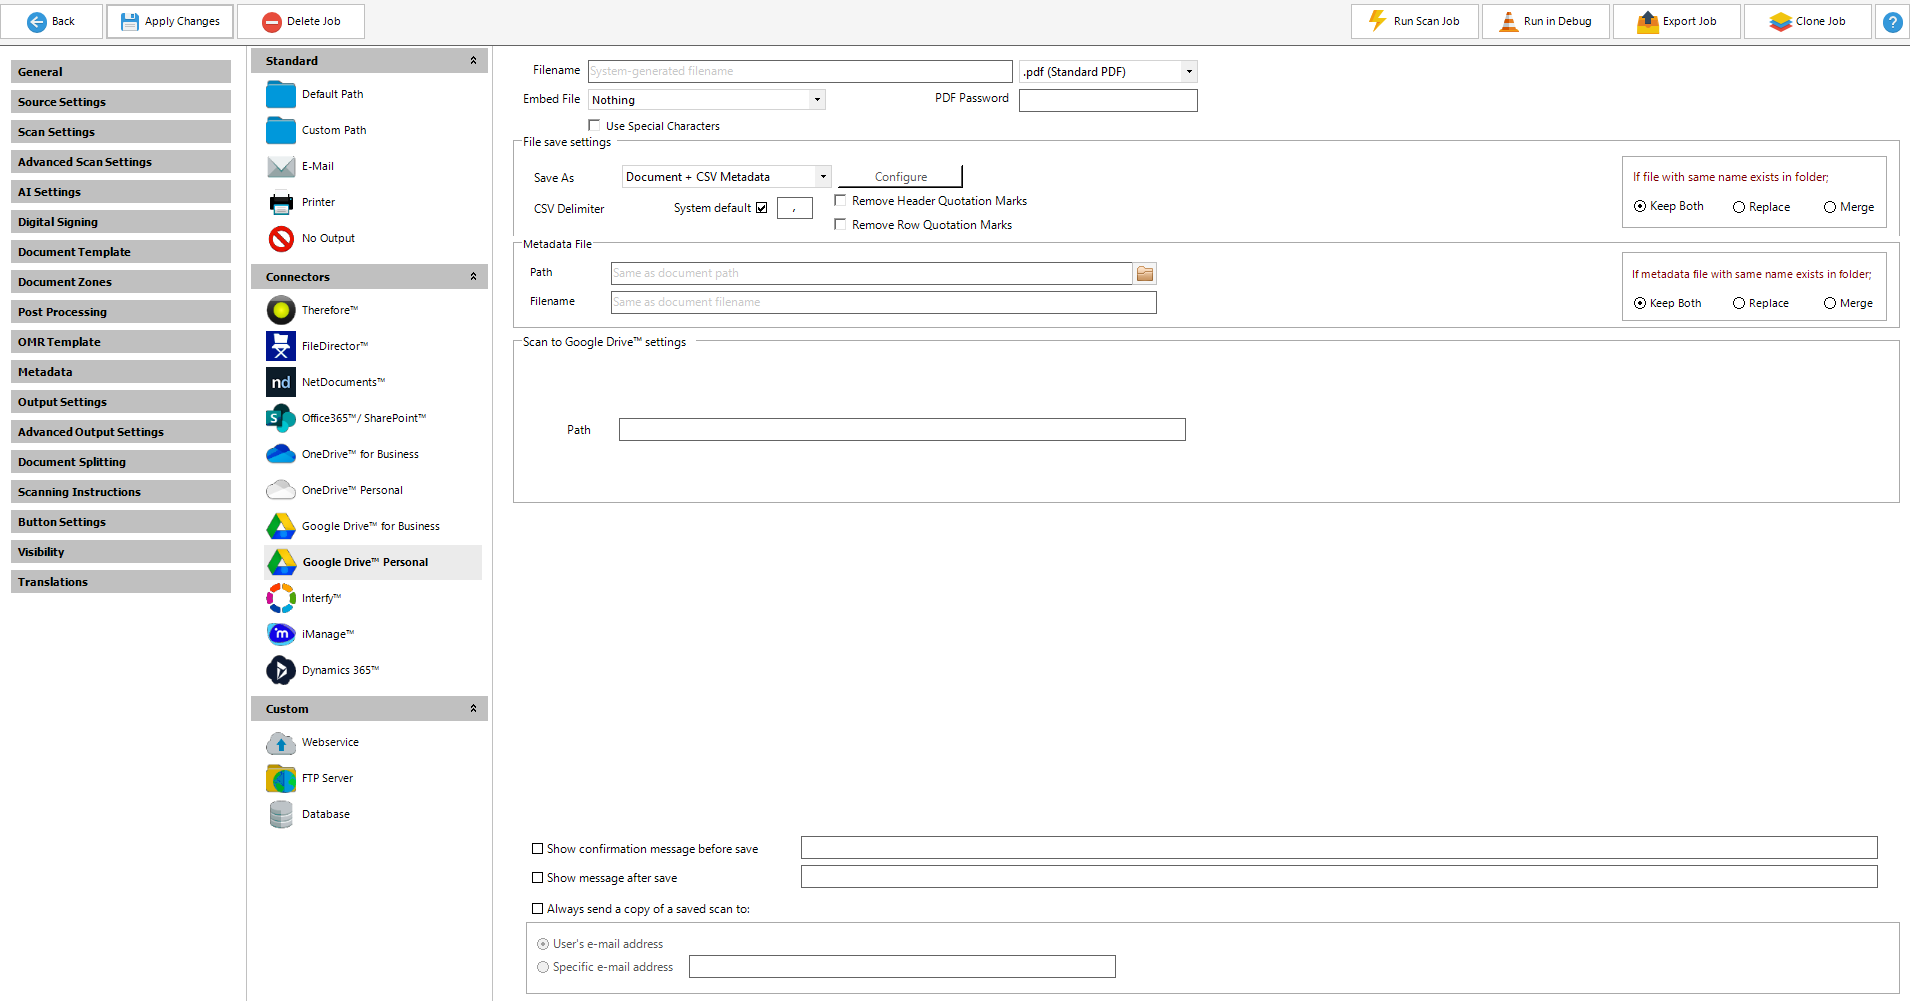Choose the NetDocuments connector icon
Image resolution: width=1910 pixels, height=1001 pixels.
[281, 382]
